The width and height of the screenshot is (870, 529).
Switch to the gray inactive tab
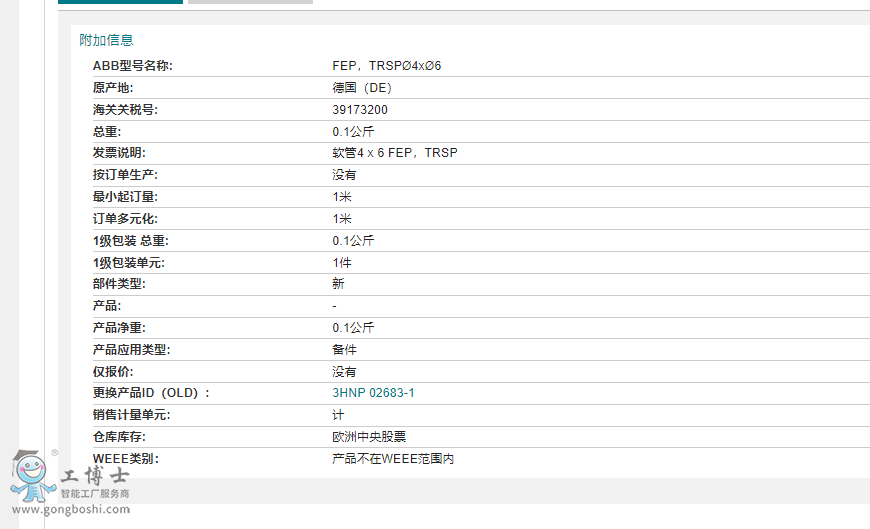click(250, 2)
